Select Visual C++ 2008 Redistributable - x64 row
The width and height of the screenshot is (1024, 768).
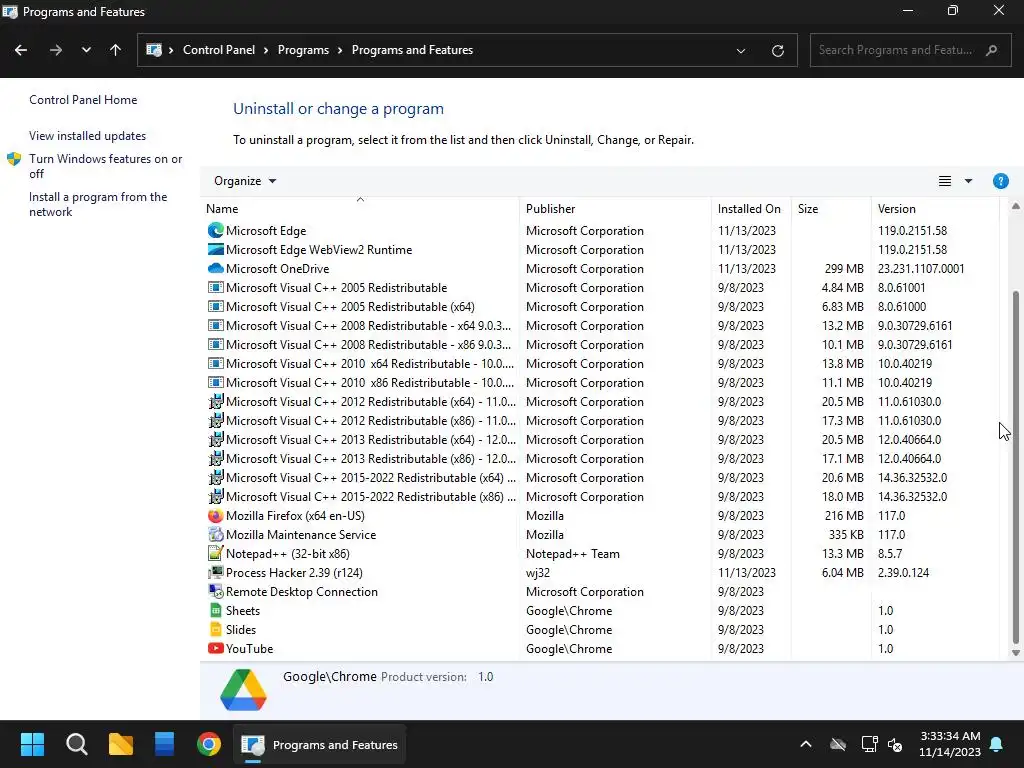[600, 325]
